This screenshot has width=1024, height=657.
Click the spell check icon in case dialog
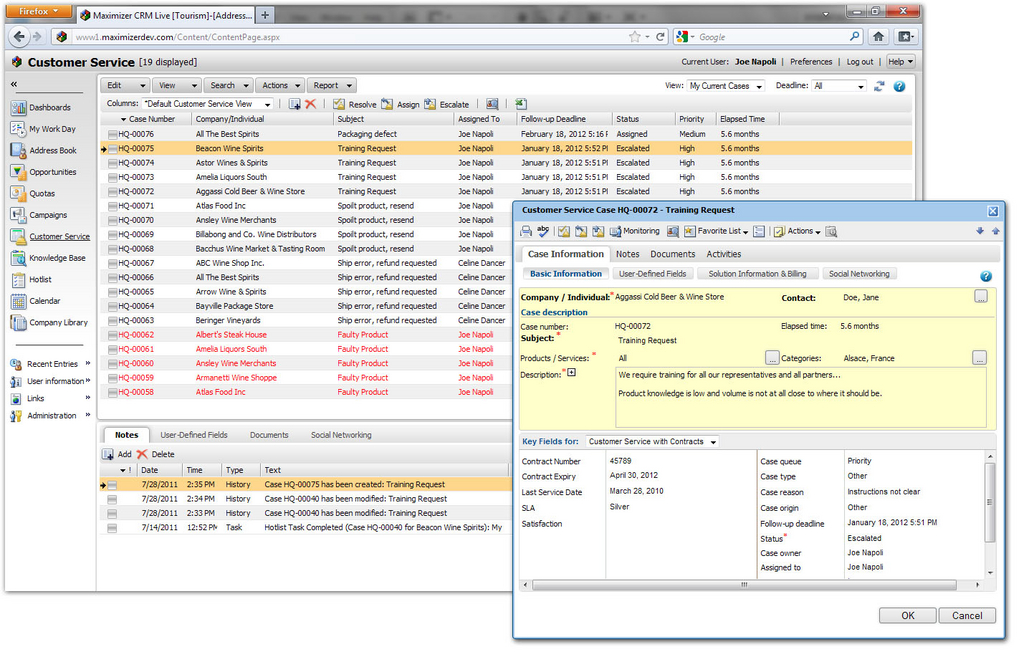543,232
